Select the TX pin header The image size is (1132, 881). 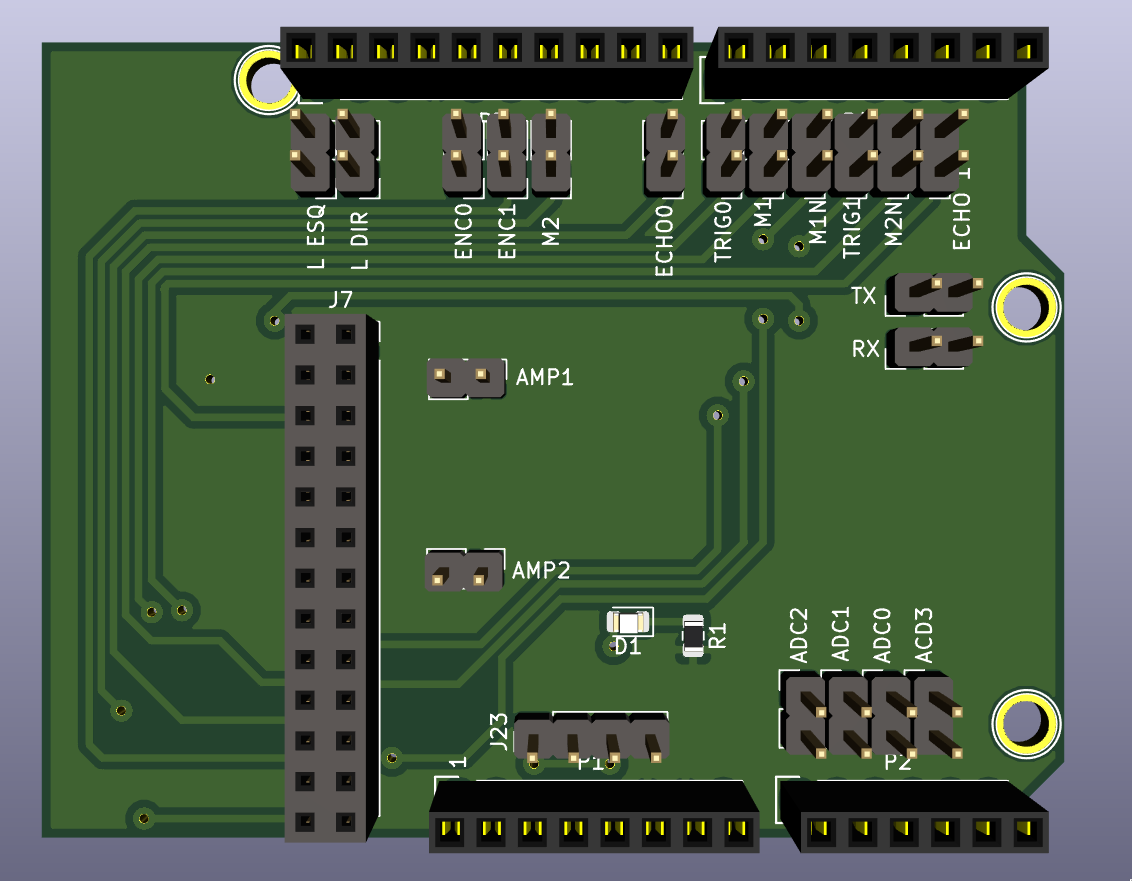934,294
